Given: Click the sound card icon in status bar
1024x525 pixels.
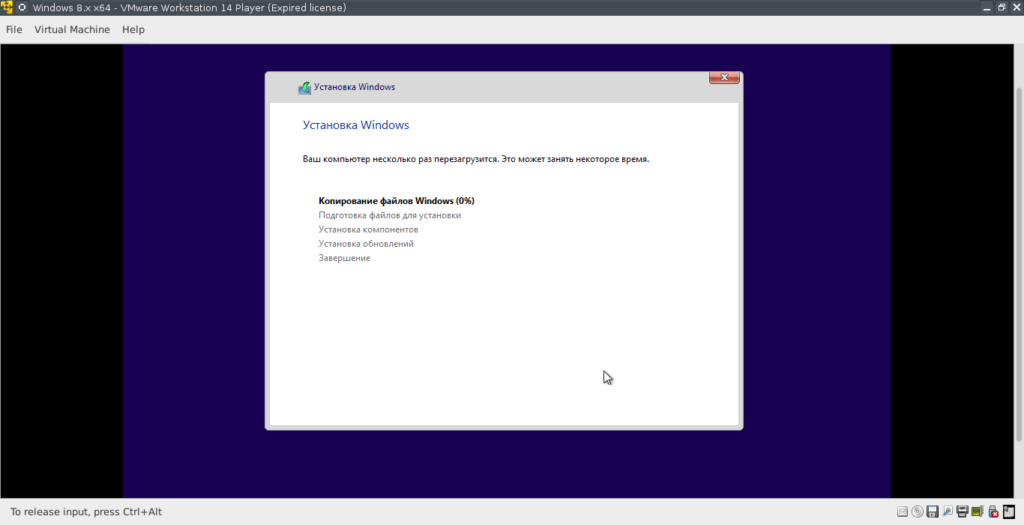Looking at the screenshot, I should tap(978, 511).
